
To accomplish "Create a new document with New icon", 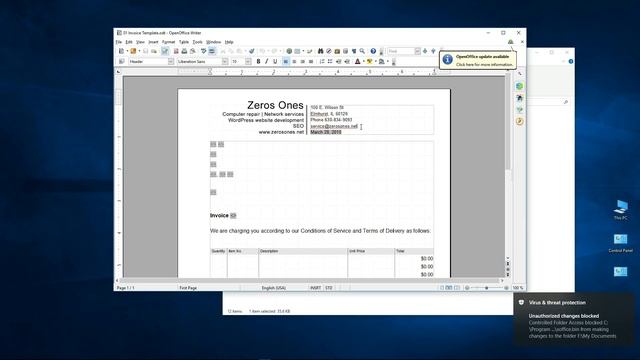I will pos(121,51).
